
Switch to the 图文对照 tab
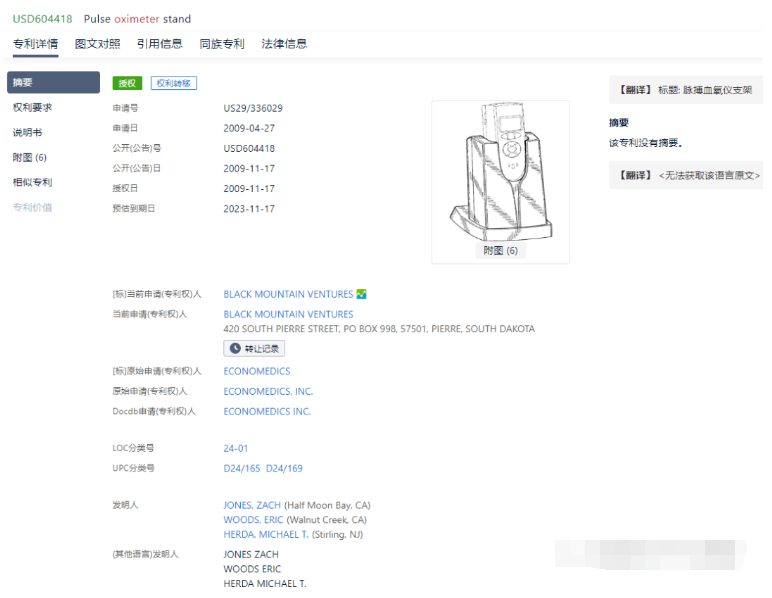click(x=97, y=44)
